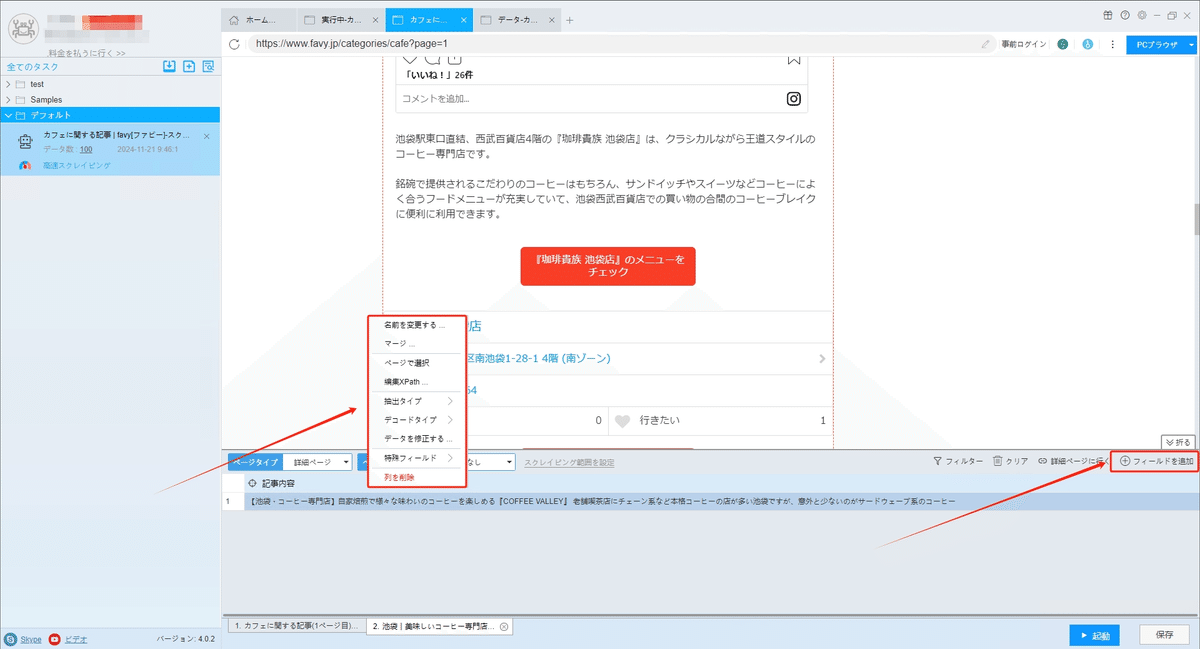Click the Skype icon in footer

10,639
